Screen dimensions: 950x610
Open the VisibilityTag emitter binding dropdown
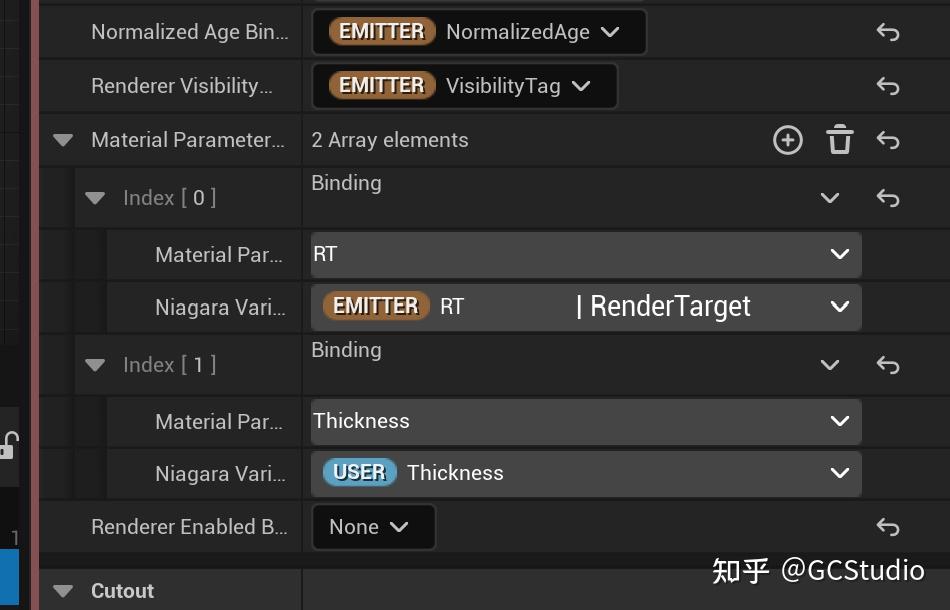pyautogui.click(x=581, y=85)
